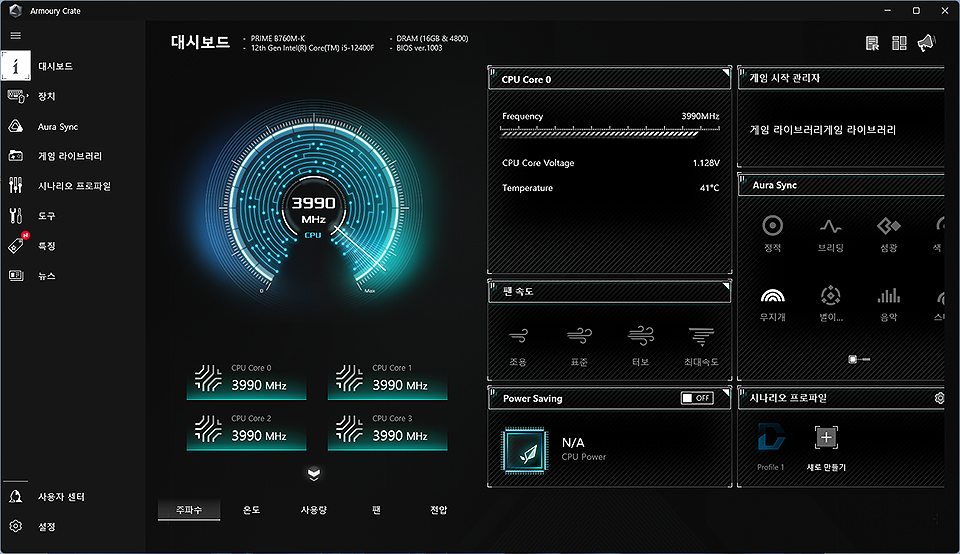Image resolution: width=960 pixels, height=554 pixels.
Task: Select the Max Speed (최대속도) fan mode
Action: [x=701, y=337]
